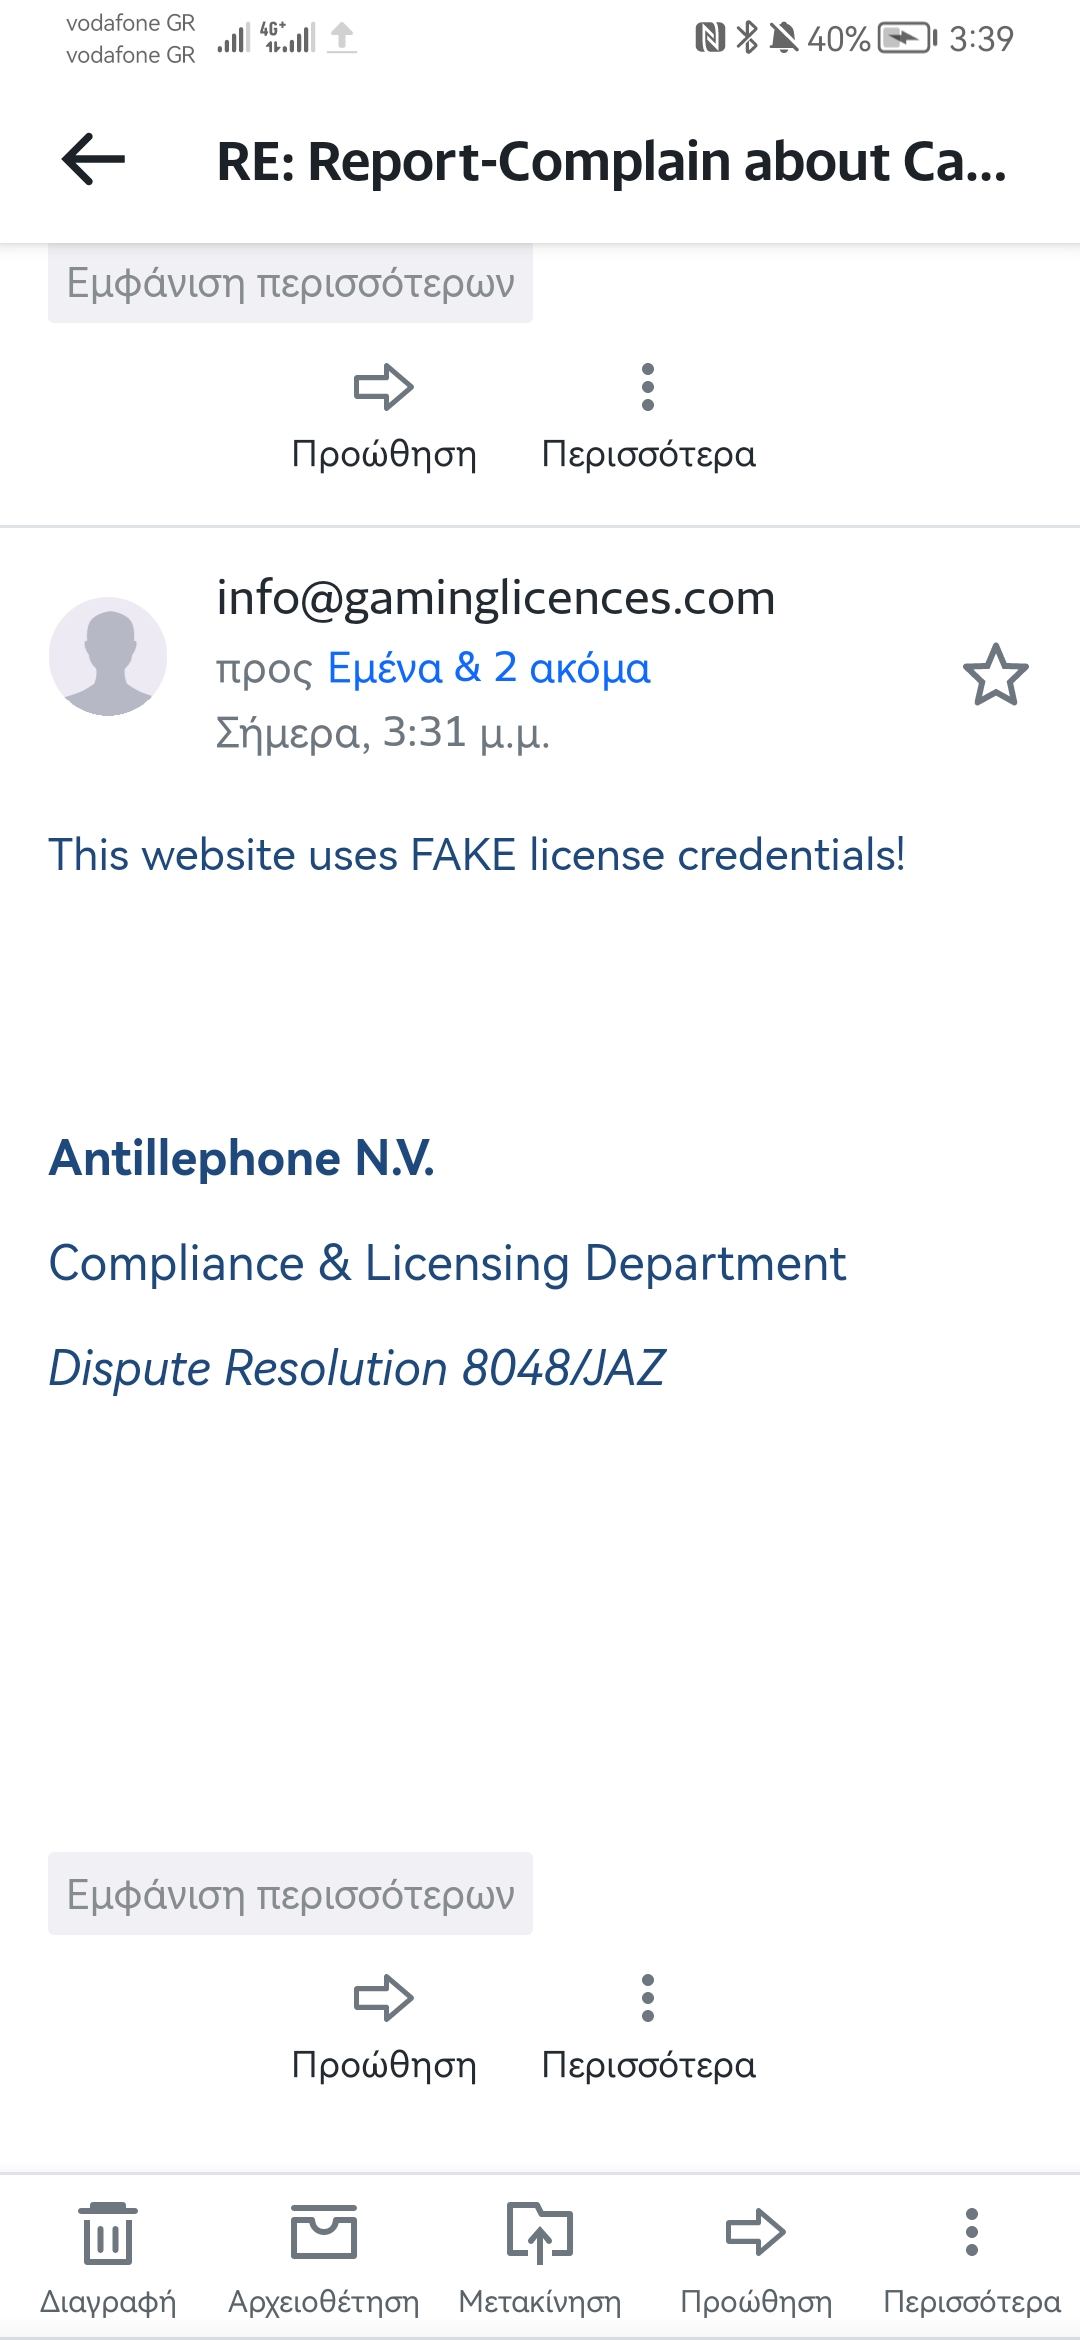1080x2340 pixels.
Task: Select the 'Antillephone N.V.' signature text
Action: [242, 1158]
